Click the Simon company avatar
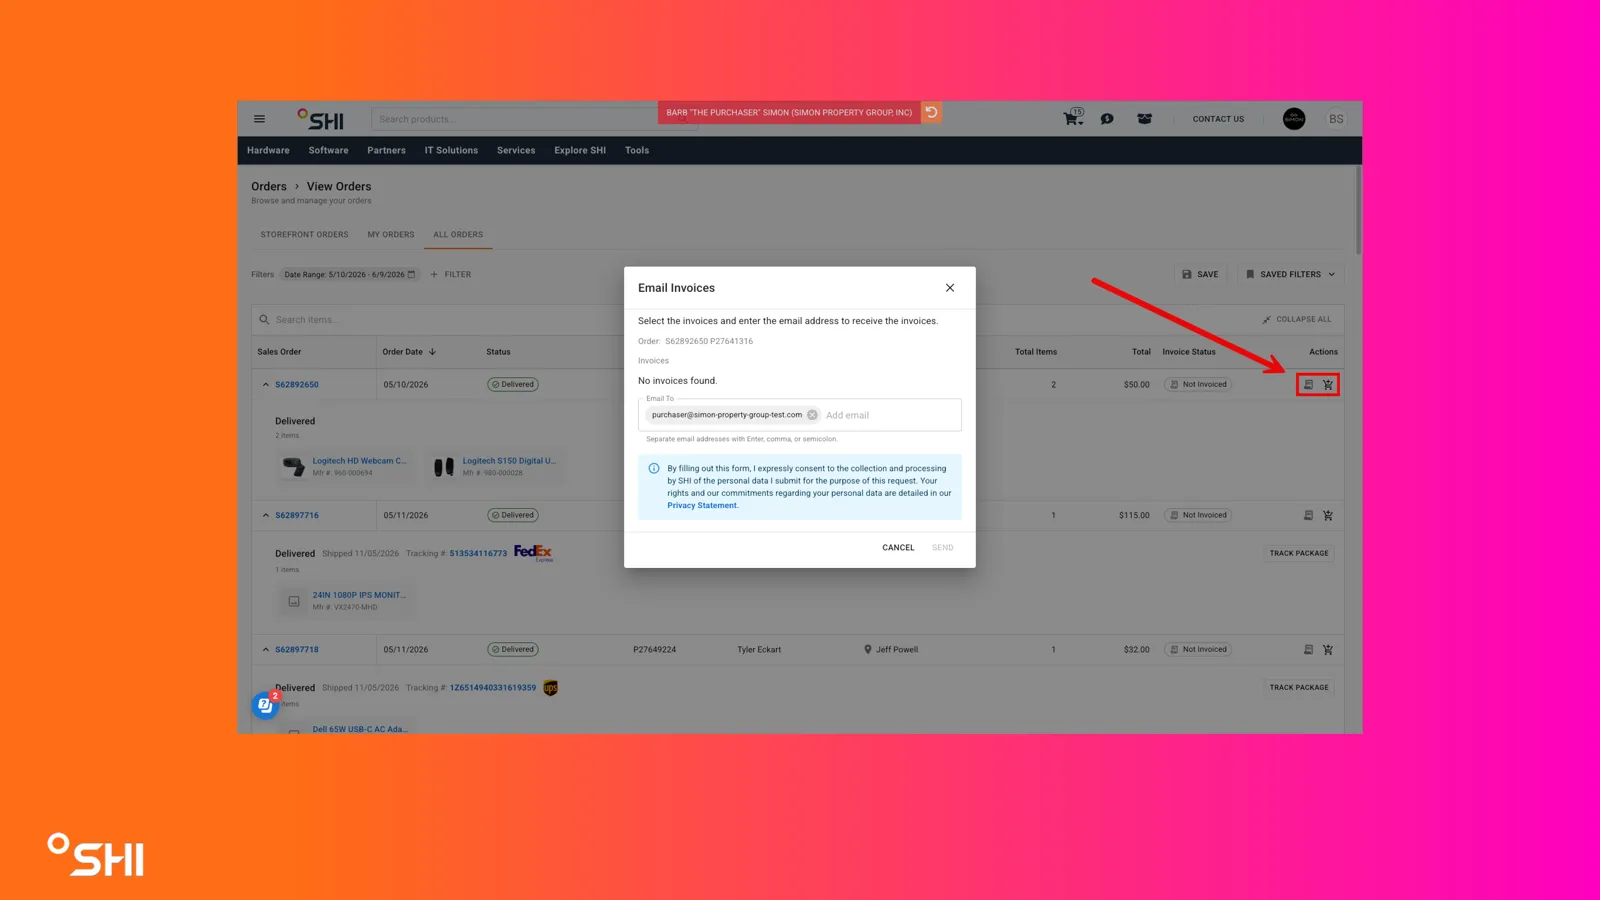The width and height of the screenshot is (1600, 900). tap(1294, 119)
